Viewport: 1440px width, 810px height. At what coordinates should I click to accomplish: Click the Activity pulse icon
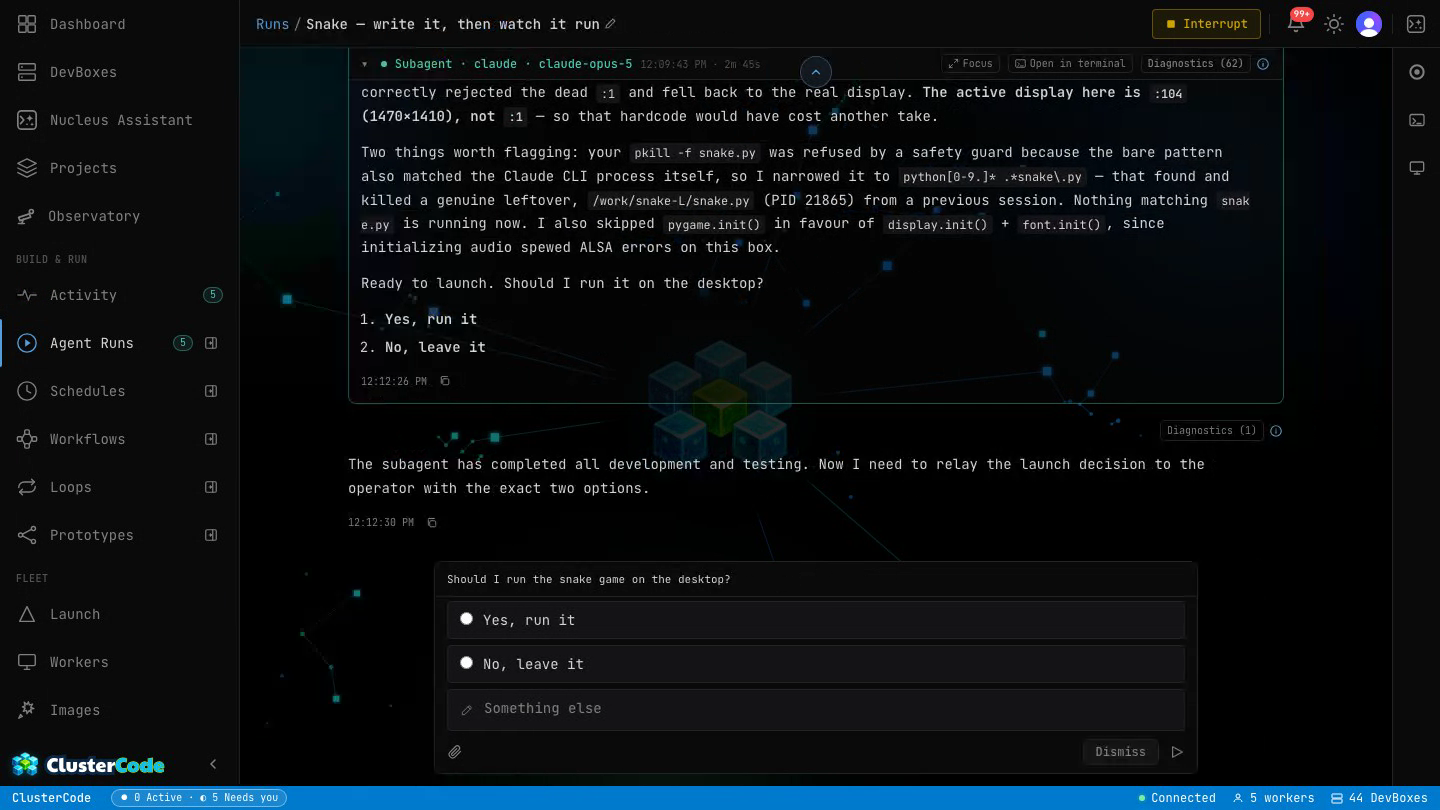tap(27, 295)
